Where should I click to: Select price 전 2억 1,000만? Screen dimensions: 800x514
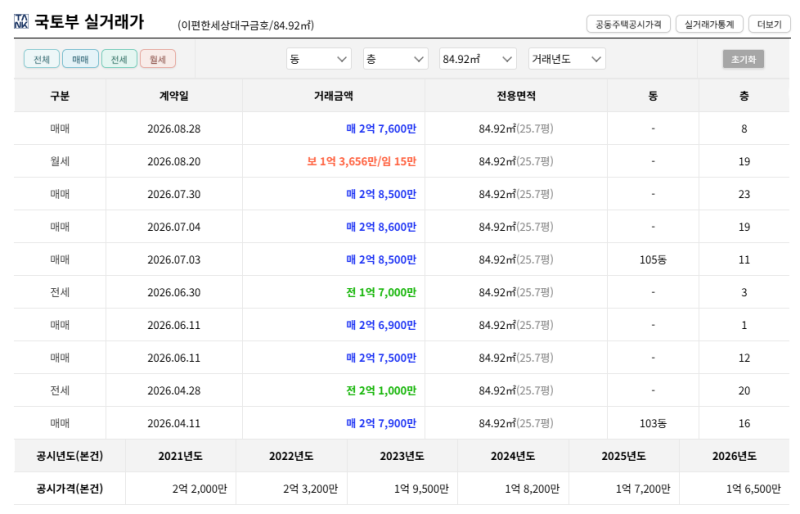click(x=381, y=390)
